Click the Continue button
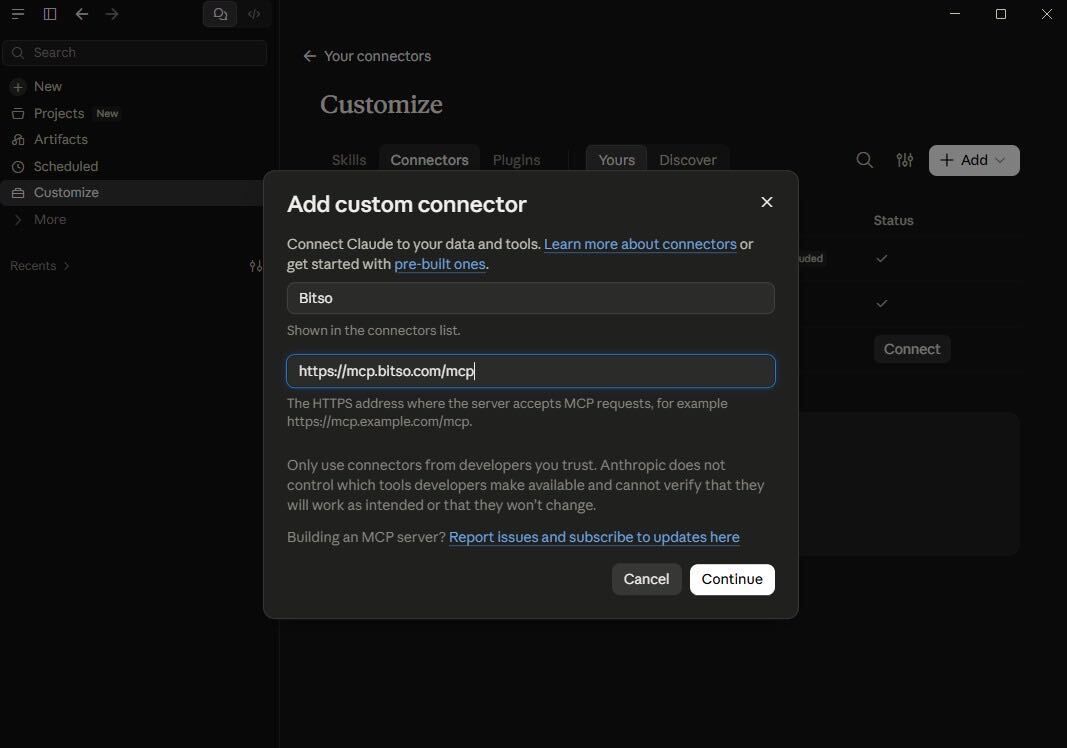 (x=732, y=579)
